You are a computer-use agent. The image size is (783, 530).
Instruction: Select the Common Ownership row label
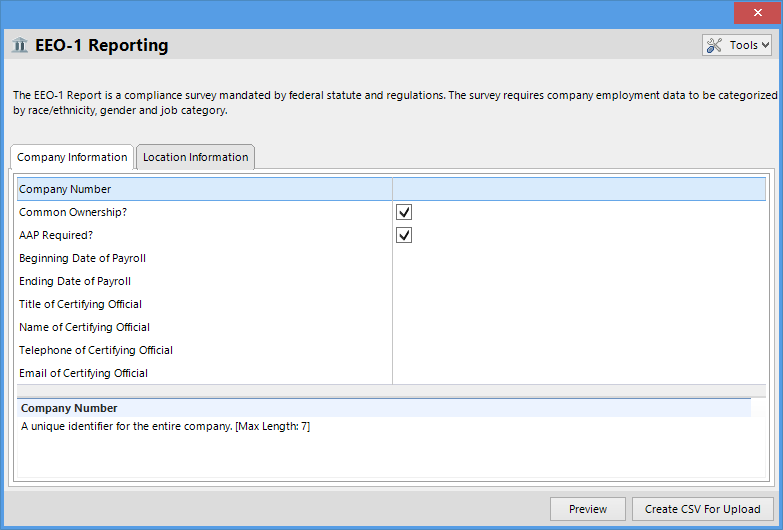pyautogui.click(x=73, y=212)
